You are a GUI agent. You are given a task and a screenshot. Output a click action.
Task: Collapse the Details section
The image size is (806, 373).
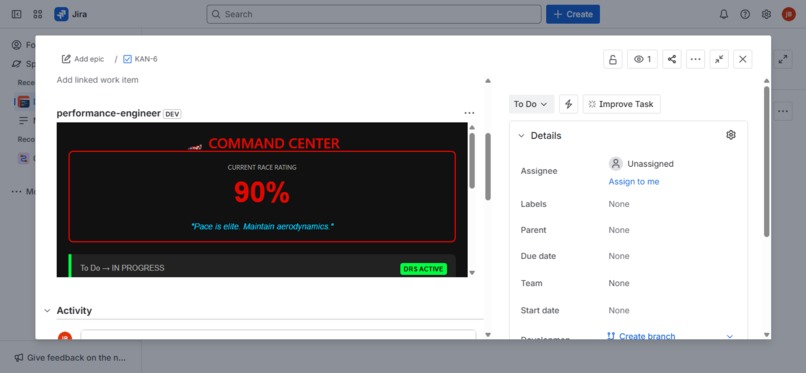click(x=521, y=136)
